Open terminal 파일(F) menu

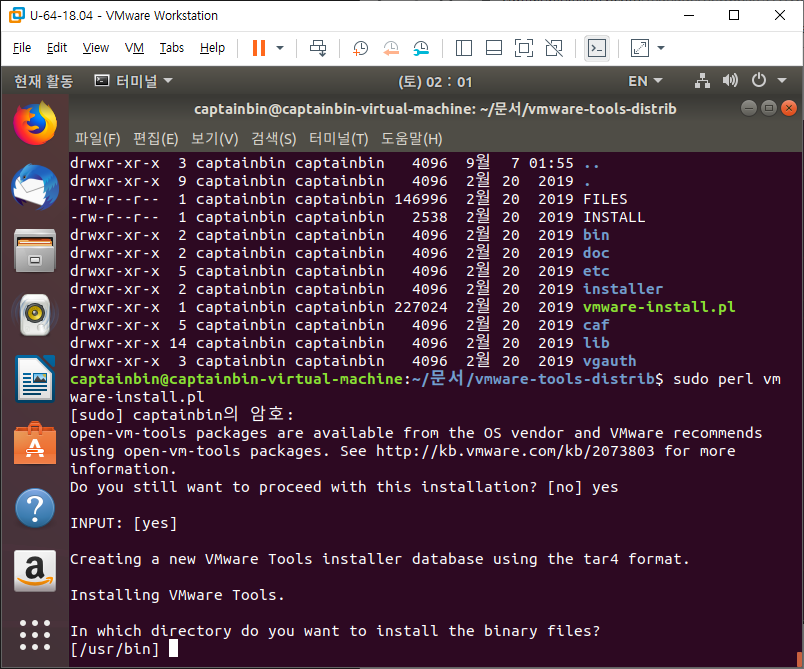tap(97, 139)
